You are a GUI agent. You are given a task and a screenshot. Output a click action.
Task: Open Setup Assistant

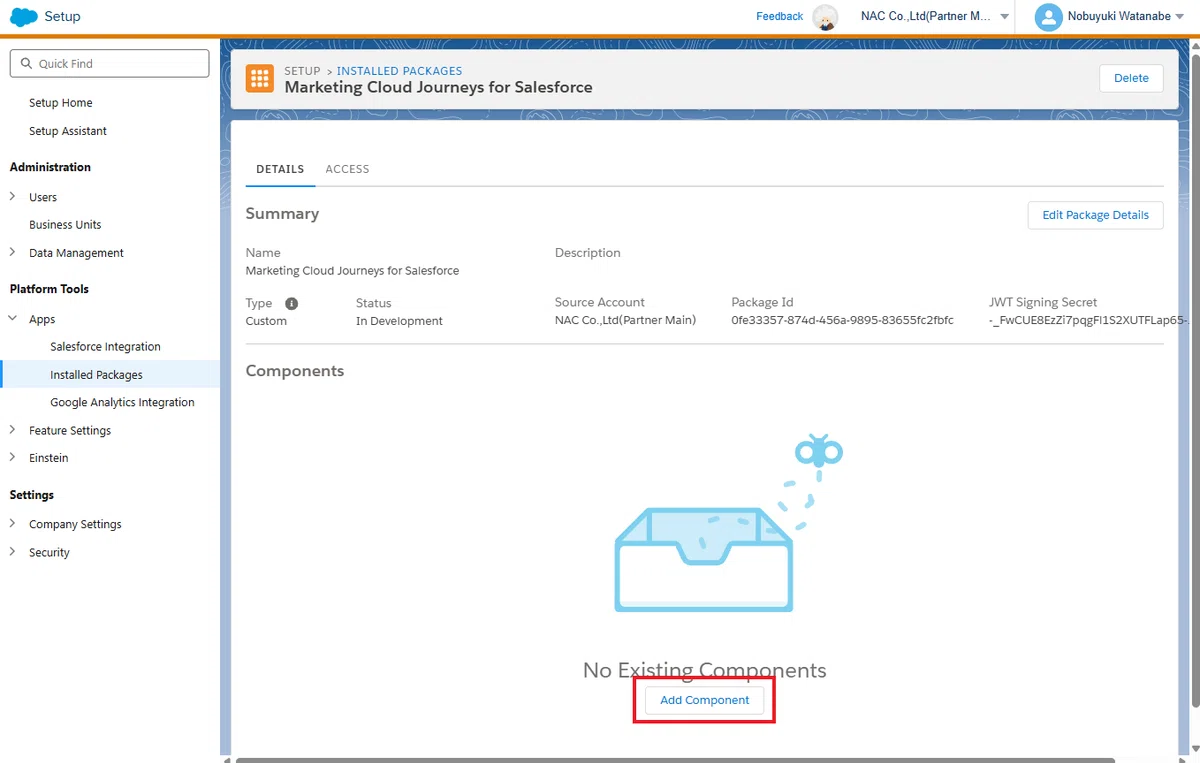tap(68, 131)
